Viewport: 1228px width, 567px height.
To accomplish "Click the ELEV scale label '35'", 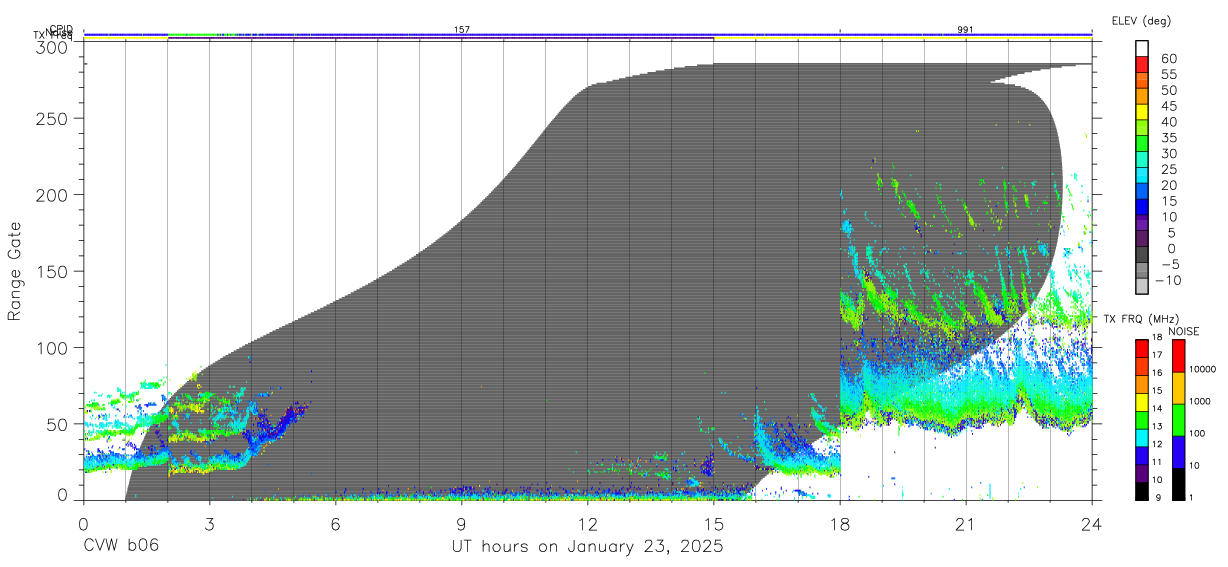I will pos(1168,138).
